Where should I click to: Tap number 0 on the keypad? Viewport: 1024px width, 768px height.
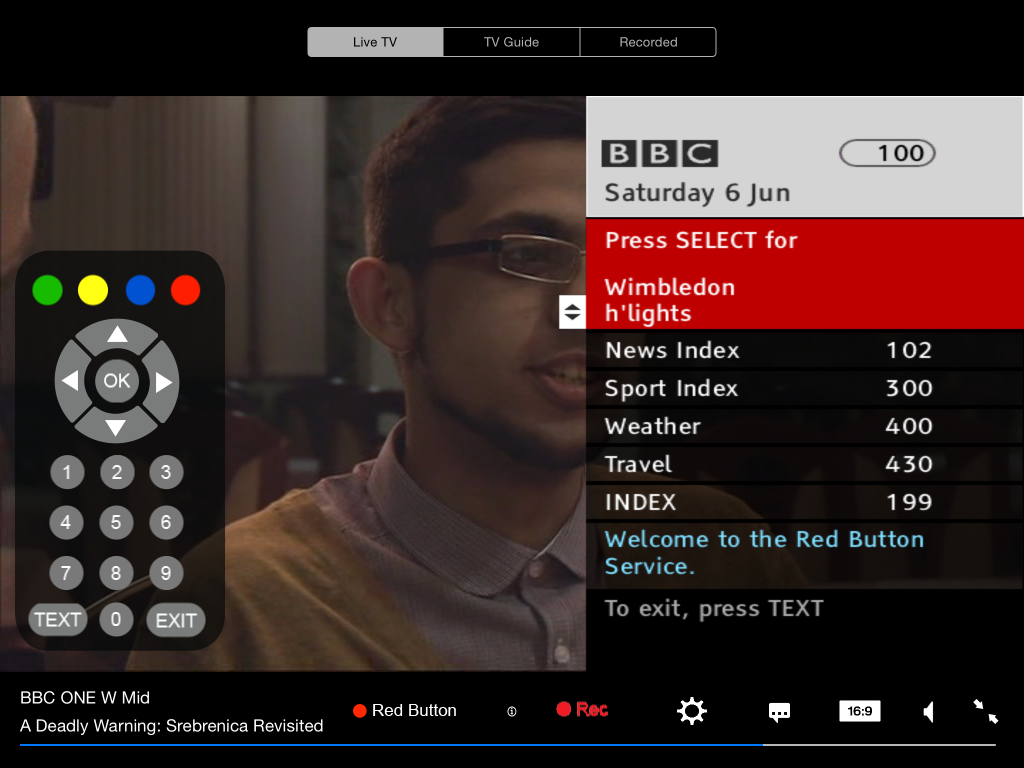click(116, 619)
